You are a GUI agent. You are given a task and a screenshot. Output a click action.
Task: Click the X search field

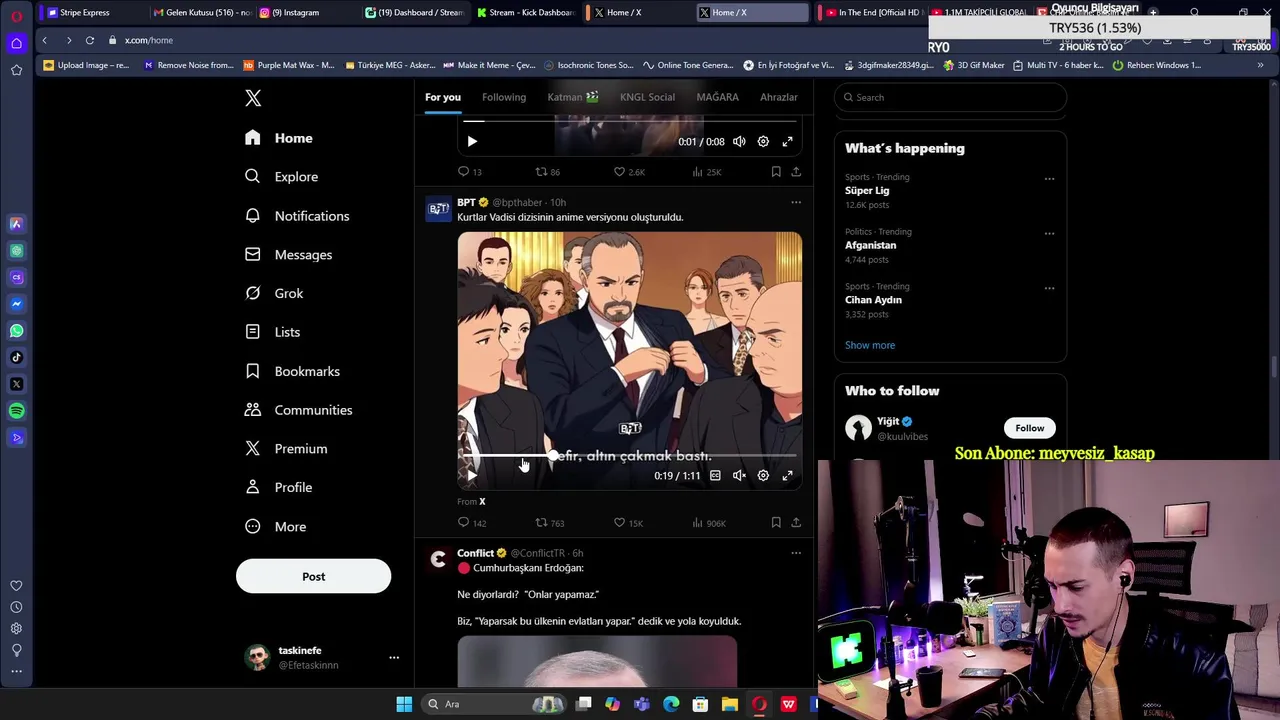[950, 97]
